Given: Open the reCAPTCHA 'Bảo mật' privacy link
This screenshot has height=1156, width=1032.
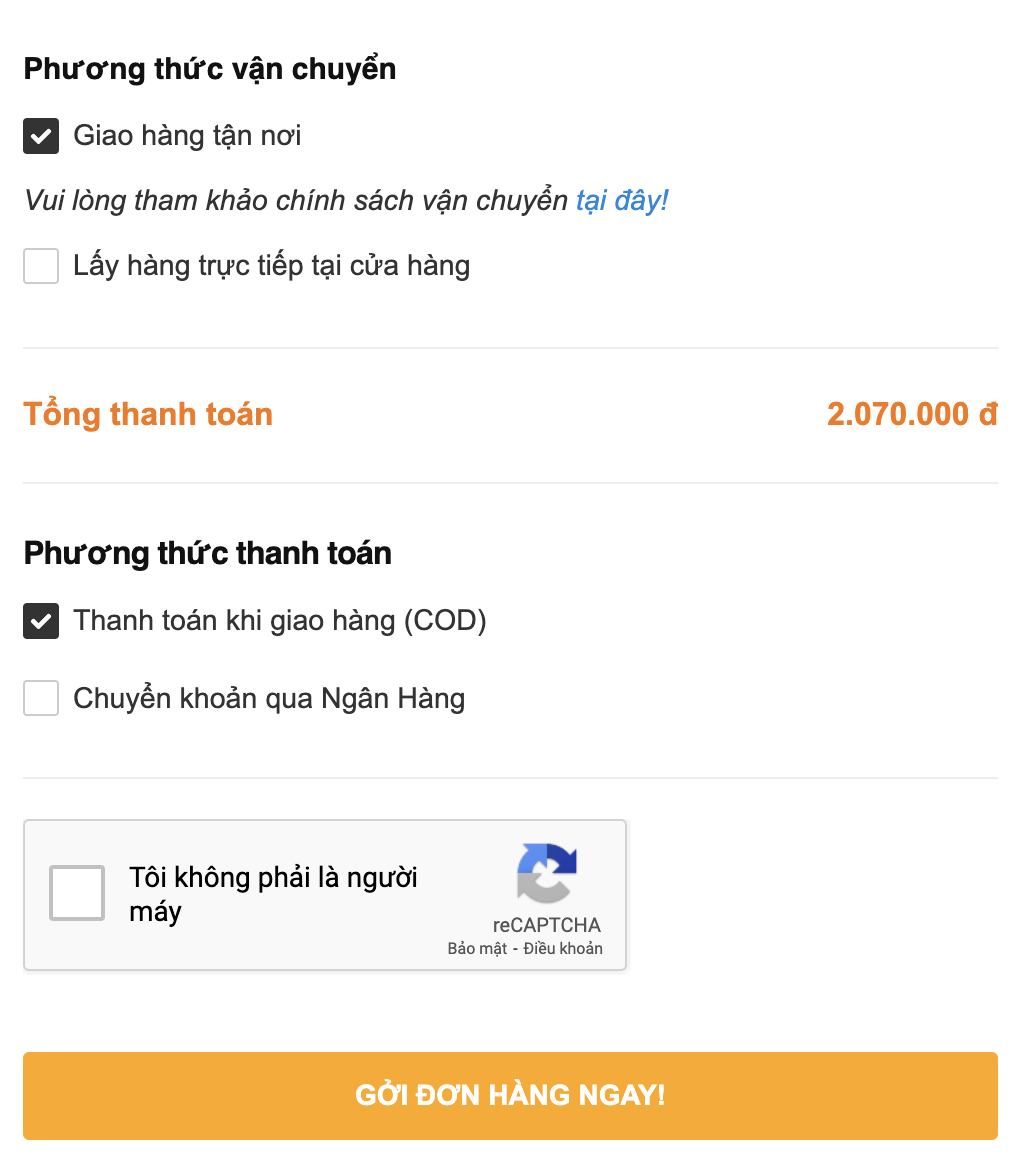Looking at the screenshot, I should (x=477, y=949).
